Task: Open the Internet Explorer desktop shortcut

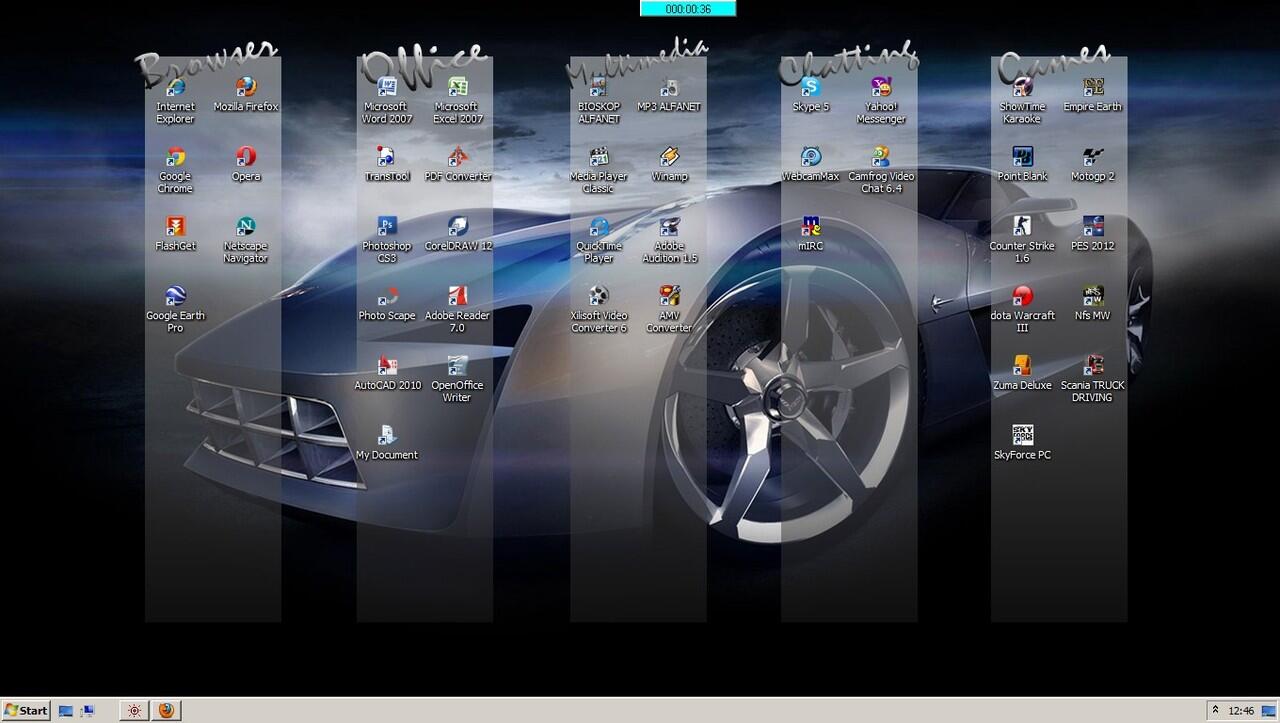Action: [176, 88]
